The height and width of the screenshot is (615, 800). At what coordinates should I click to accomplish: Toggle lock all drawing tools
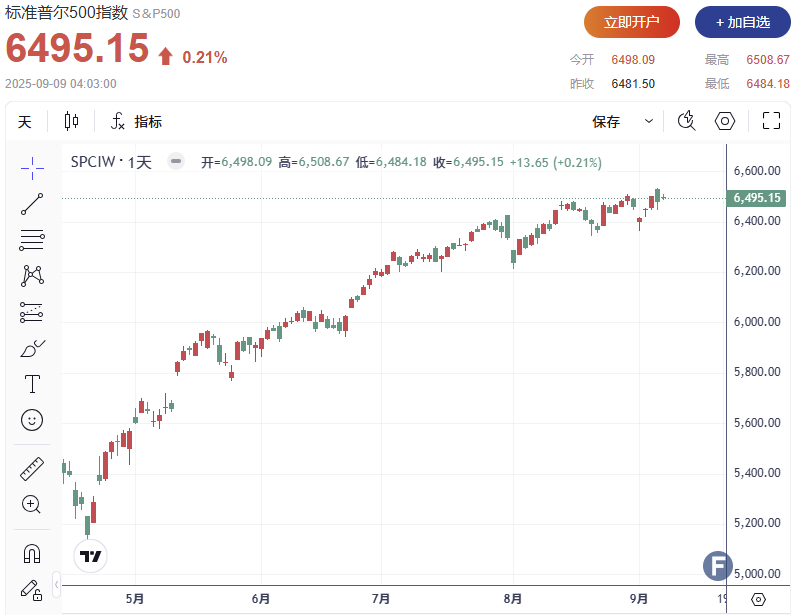pos(32,588)
